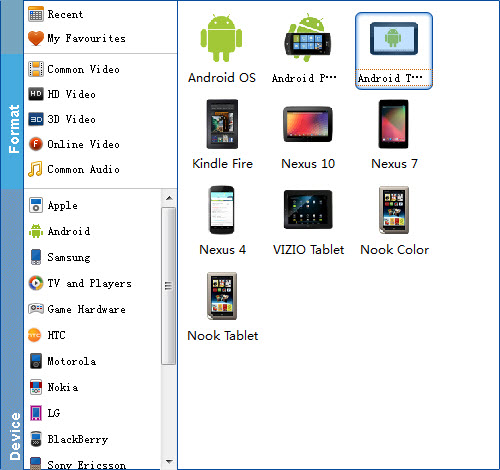Select Apple in the device list
The width and height of the screenshot is (500, 470).
93,205
